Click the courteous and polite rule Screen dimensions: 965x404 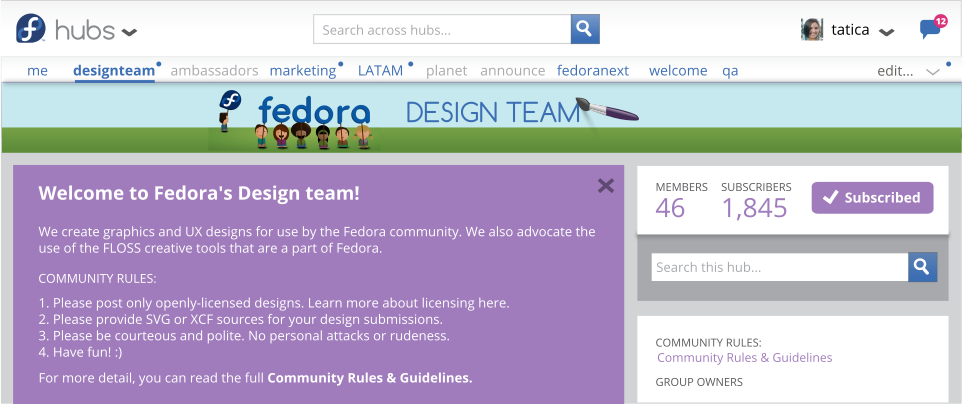(x=244, y=336)
